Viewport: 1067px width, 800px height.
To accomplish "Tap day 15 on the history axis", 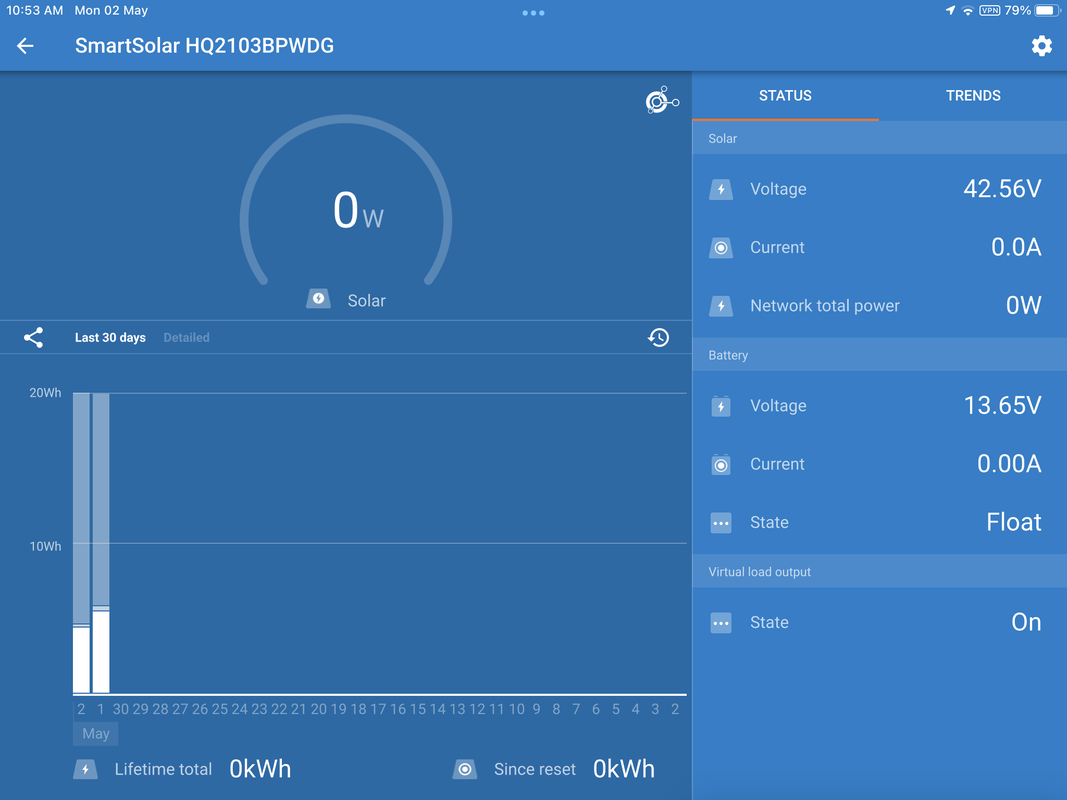I will [x=418, y=710].
